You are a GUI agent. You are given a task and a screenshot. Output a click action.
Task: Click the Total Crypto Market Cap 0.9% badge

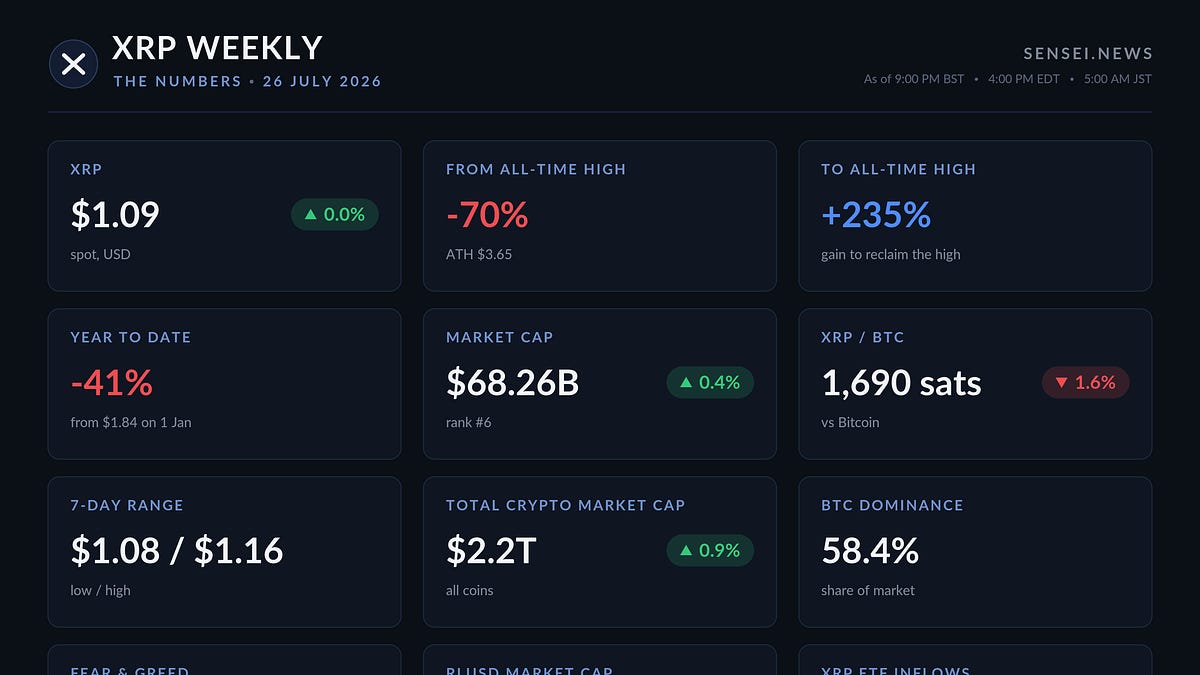pos(710,550)
